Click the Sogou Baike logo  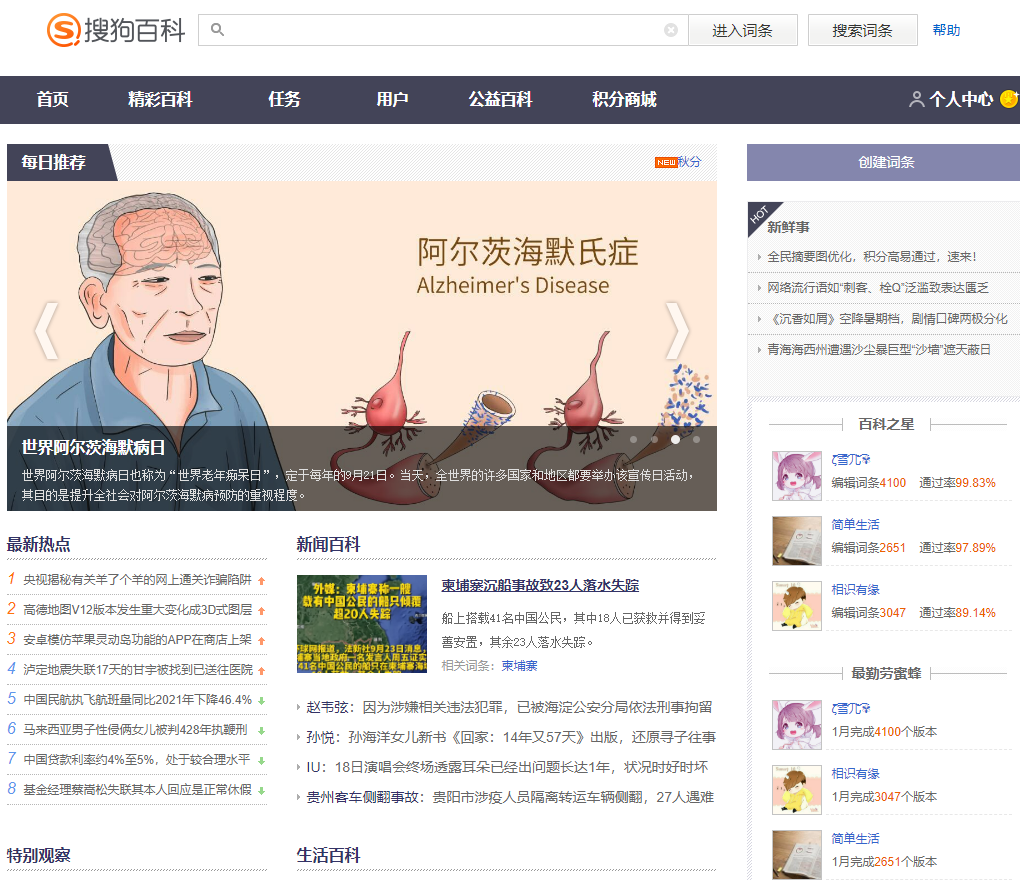pyautogui.click(x=115, y=30)
